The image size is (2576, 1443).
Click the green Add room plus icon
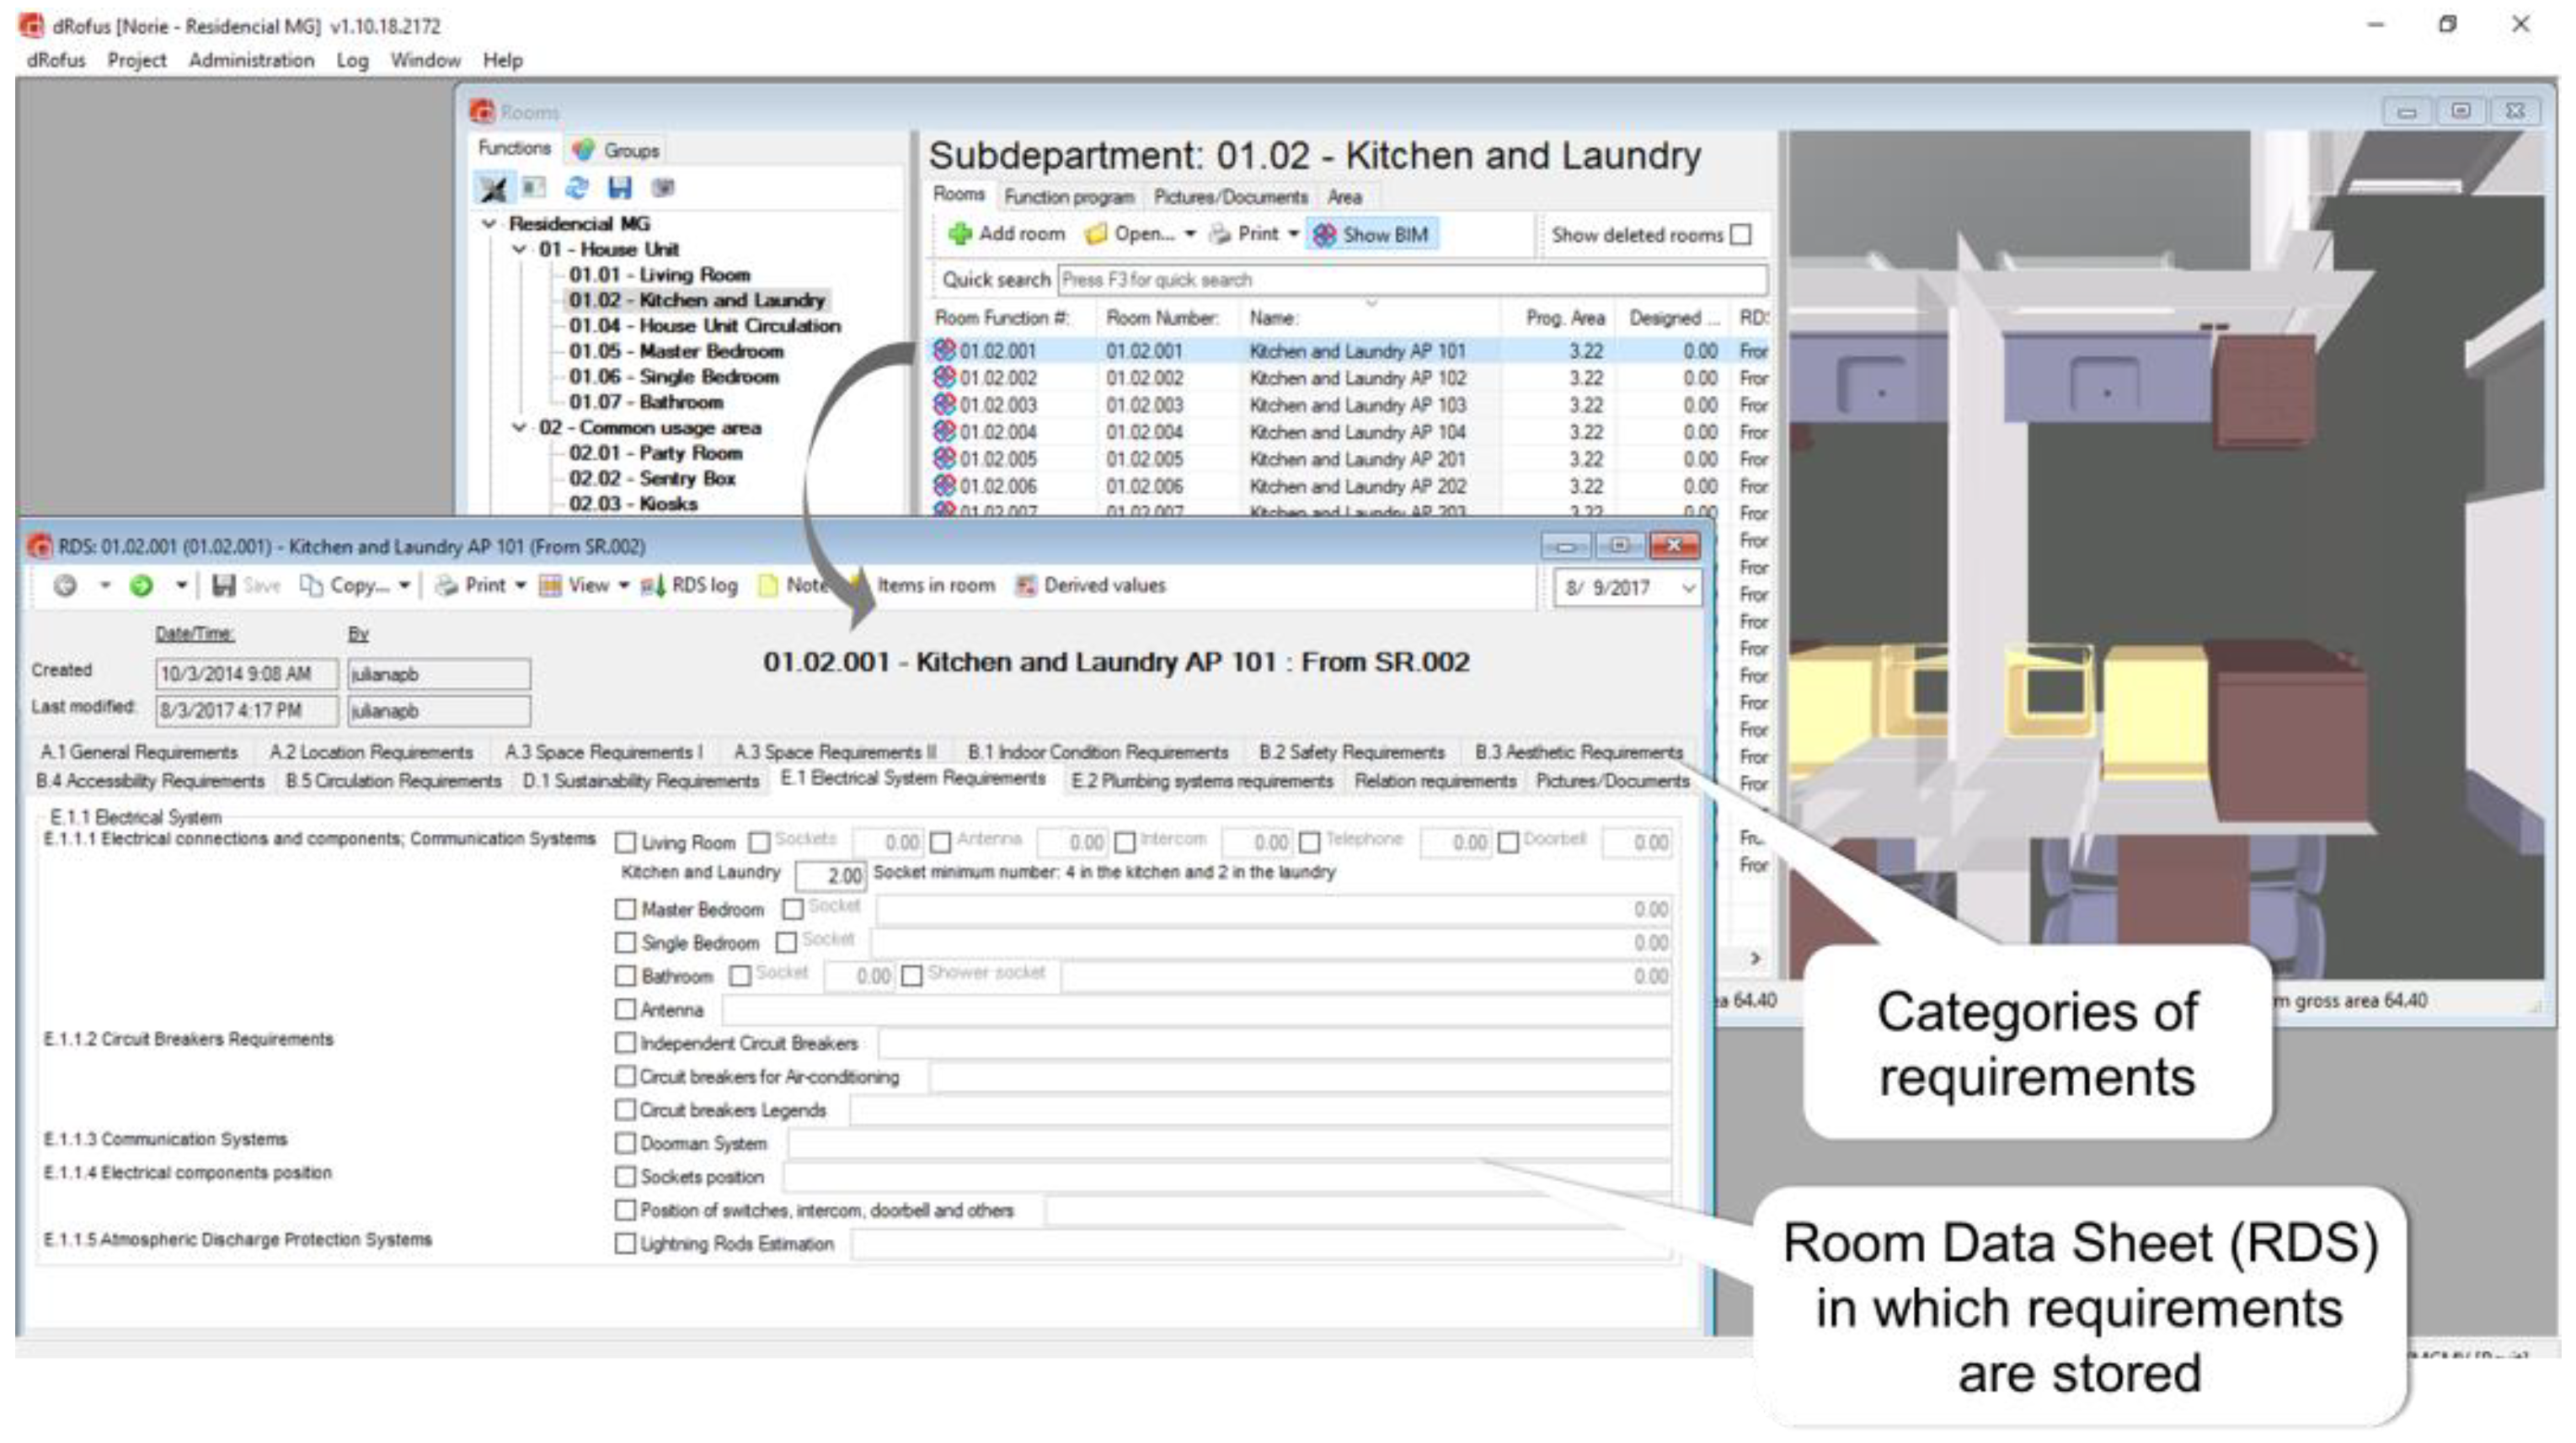point(960,234)
